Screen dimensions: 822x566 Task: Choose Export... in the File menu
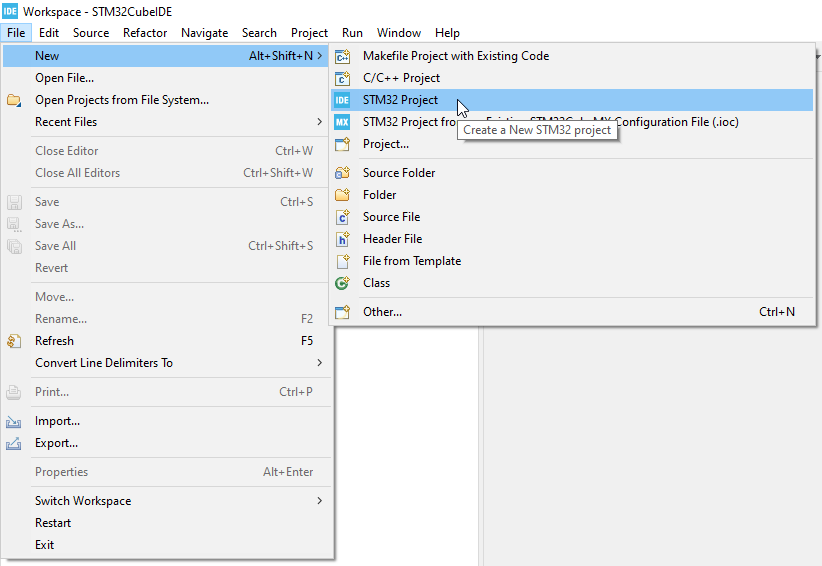(56, 443)
